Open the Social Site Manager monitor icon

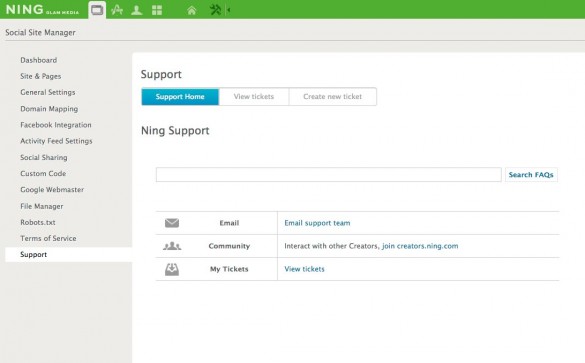[x=97, y=10]
